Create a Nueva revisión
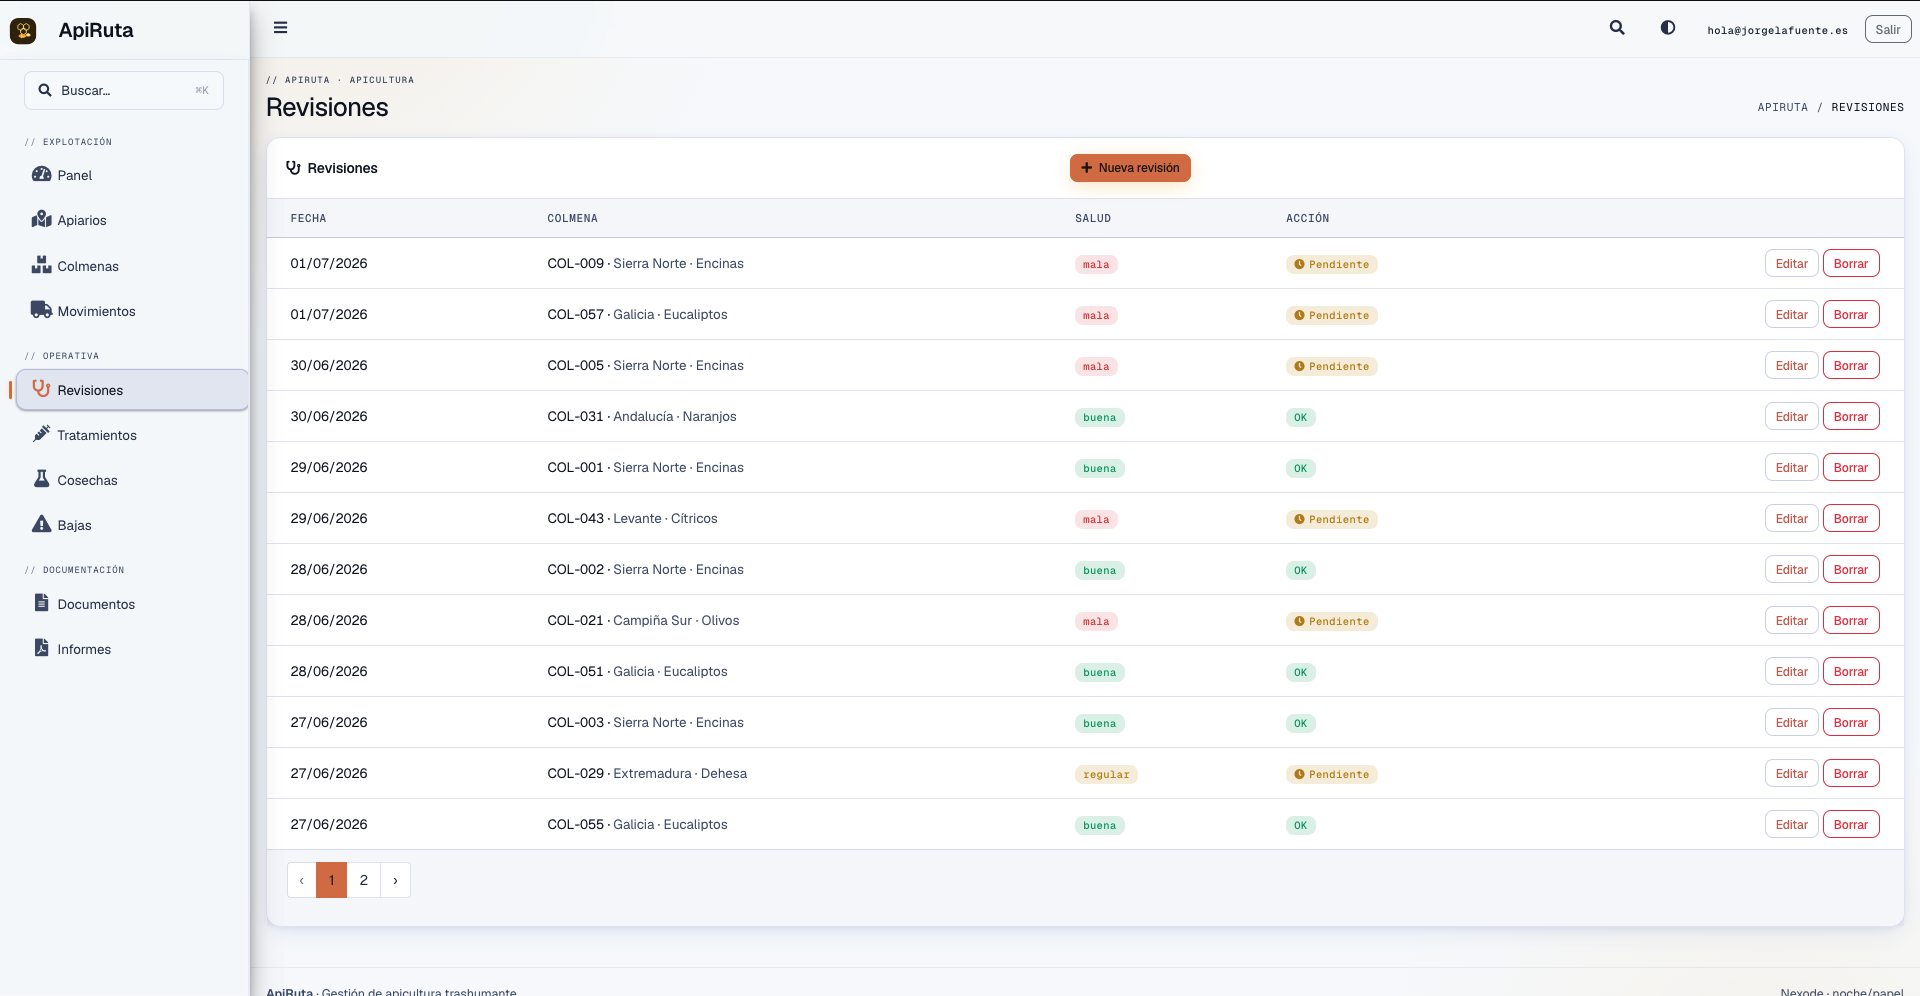1920x996 pixels. pos(1130,168)
